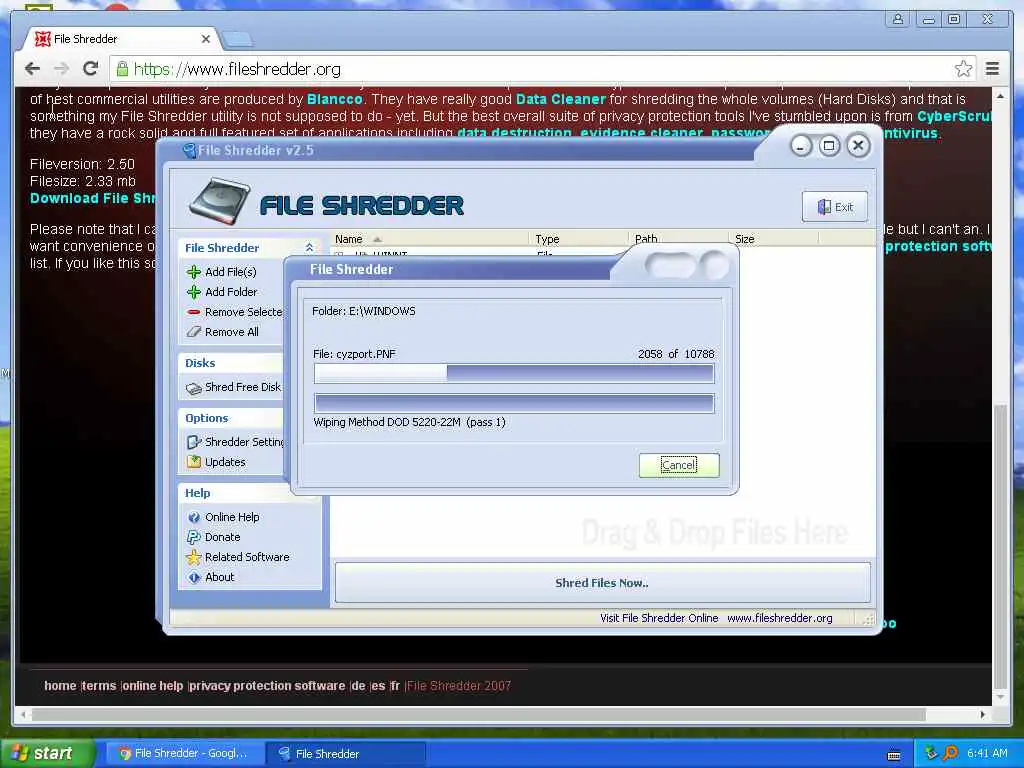The width and height of the screenshot is (1024, 768).
Task: Switch site language to de
Action: [359, 686]
